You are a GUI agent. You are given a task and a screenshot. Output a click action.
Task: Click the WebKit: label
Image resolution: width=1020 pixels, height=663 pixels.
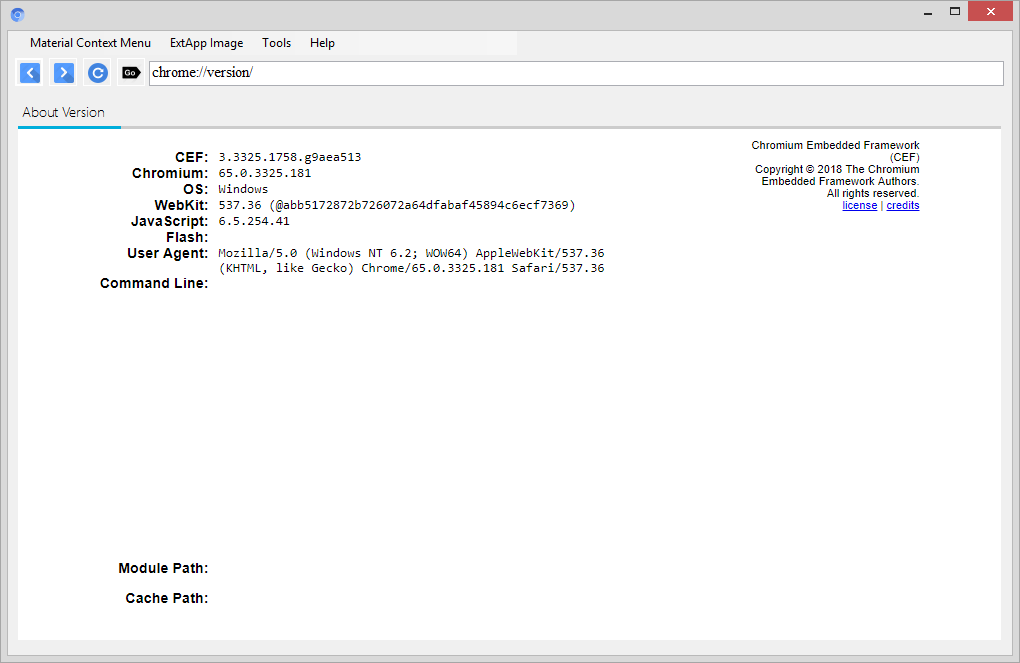pos(181,206)
